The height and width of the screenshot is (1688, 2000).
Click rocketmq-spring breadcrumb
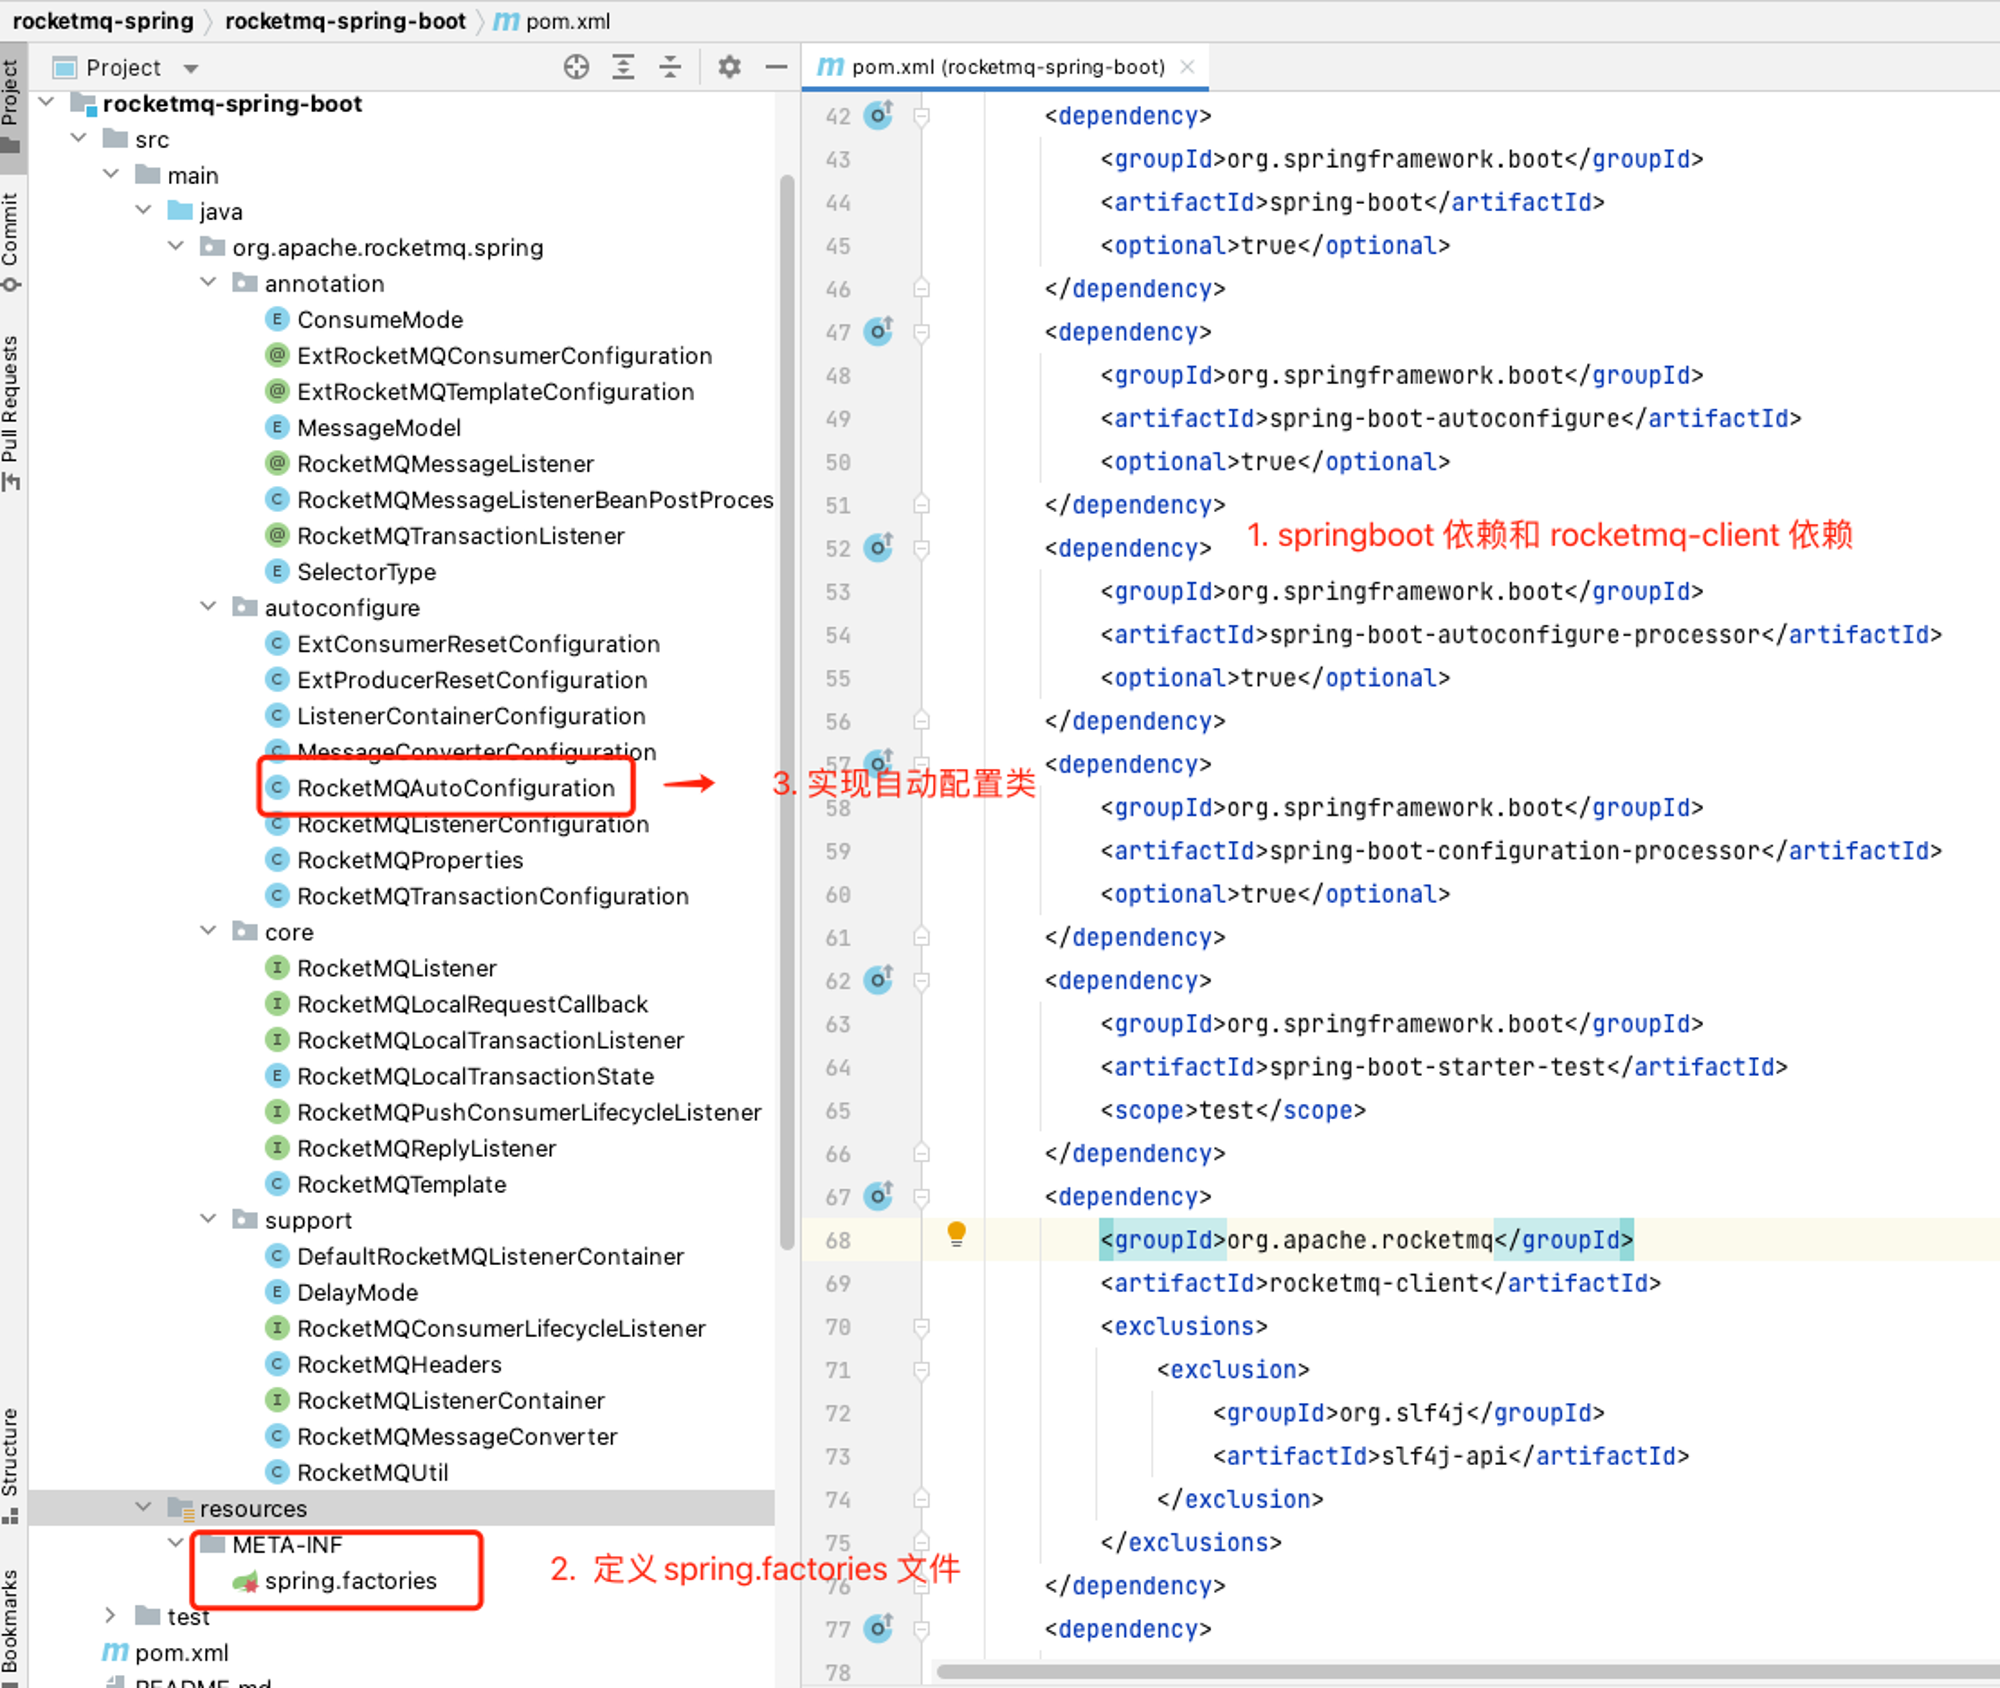pos(103,21)
